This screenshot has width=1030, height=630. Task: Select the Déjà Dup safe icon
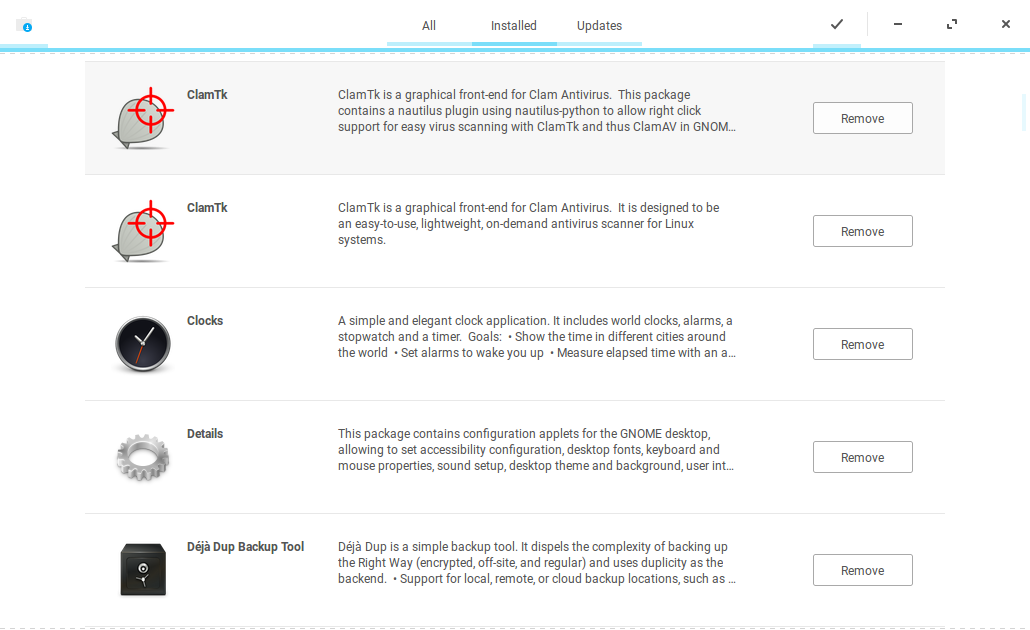tap(143, 570)
